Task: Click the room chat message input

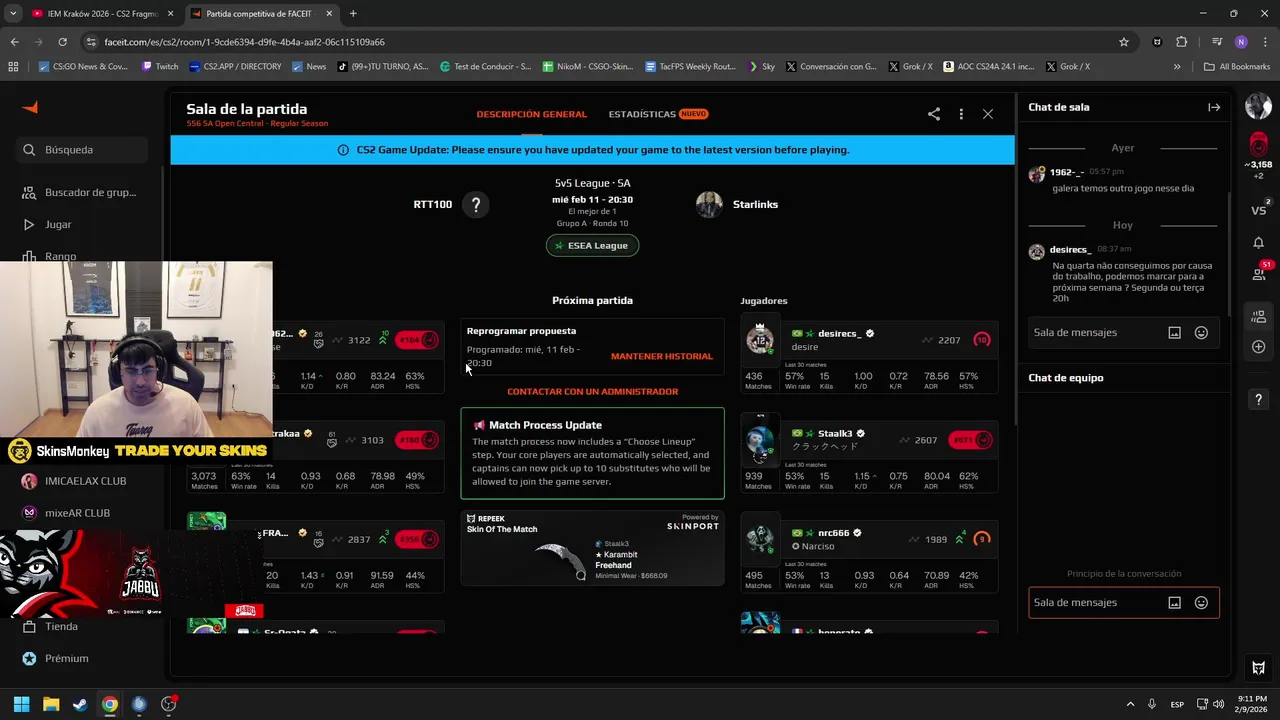Action: pos(1095,333)
